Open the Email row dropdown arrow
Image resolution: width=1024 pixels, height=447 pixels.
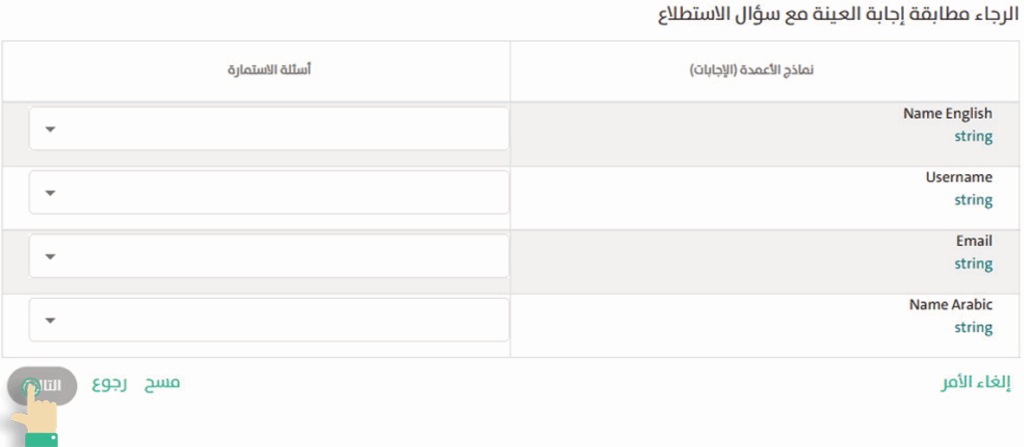(50, 257)
